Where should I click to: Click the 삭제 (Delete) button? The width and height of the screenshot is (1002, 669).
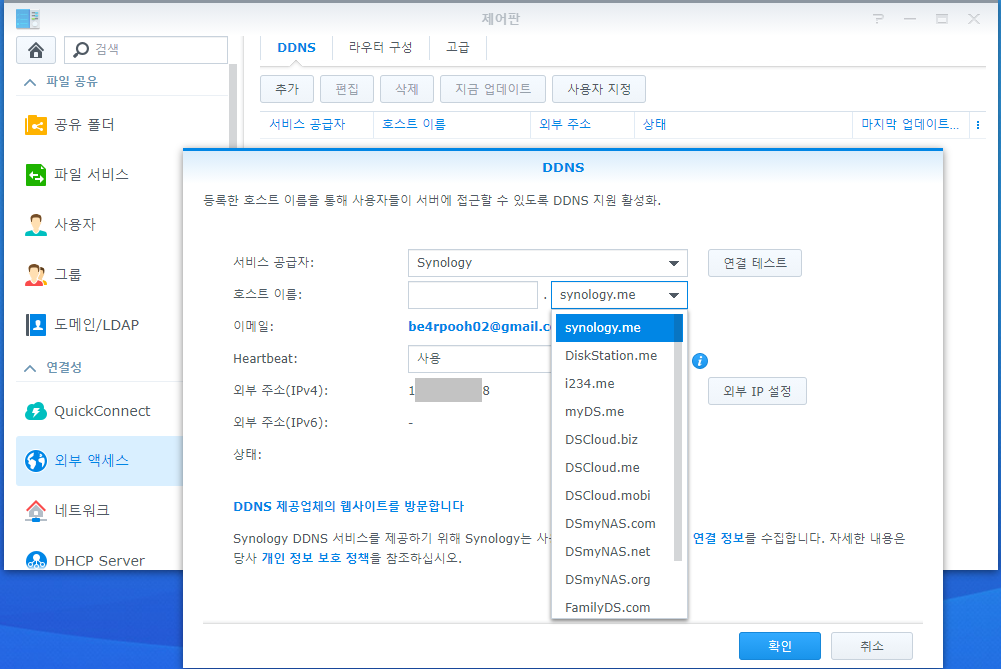click(407, 89)
